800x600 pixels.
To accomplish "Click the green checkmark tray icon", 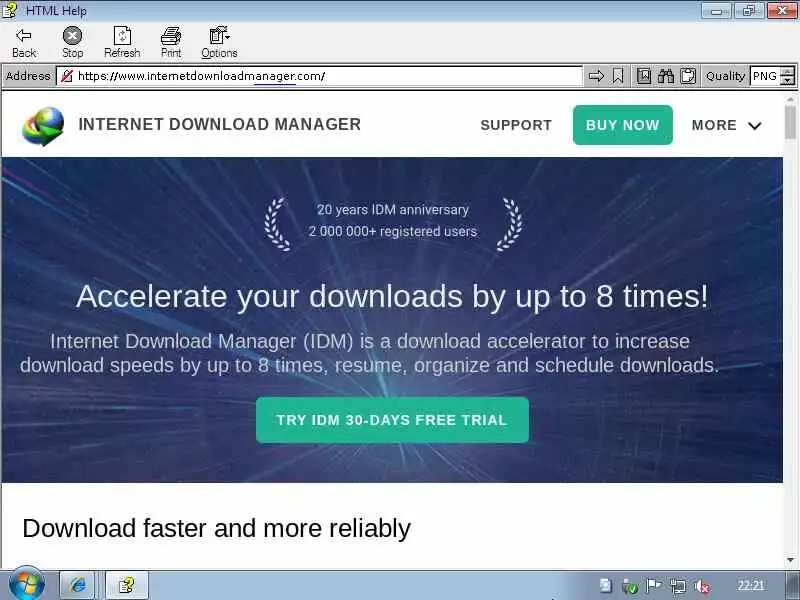I will point(630,586).
